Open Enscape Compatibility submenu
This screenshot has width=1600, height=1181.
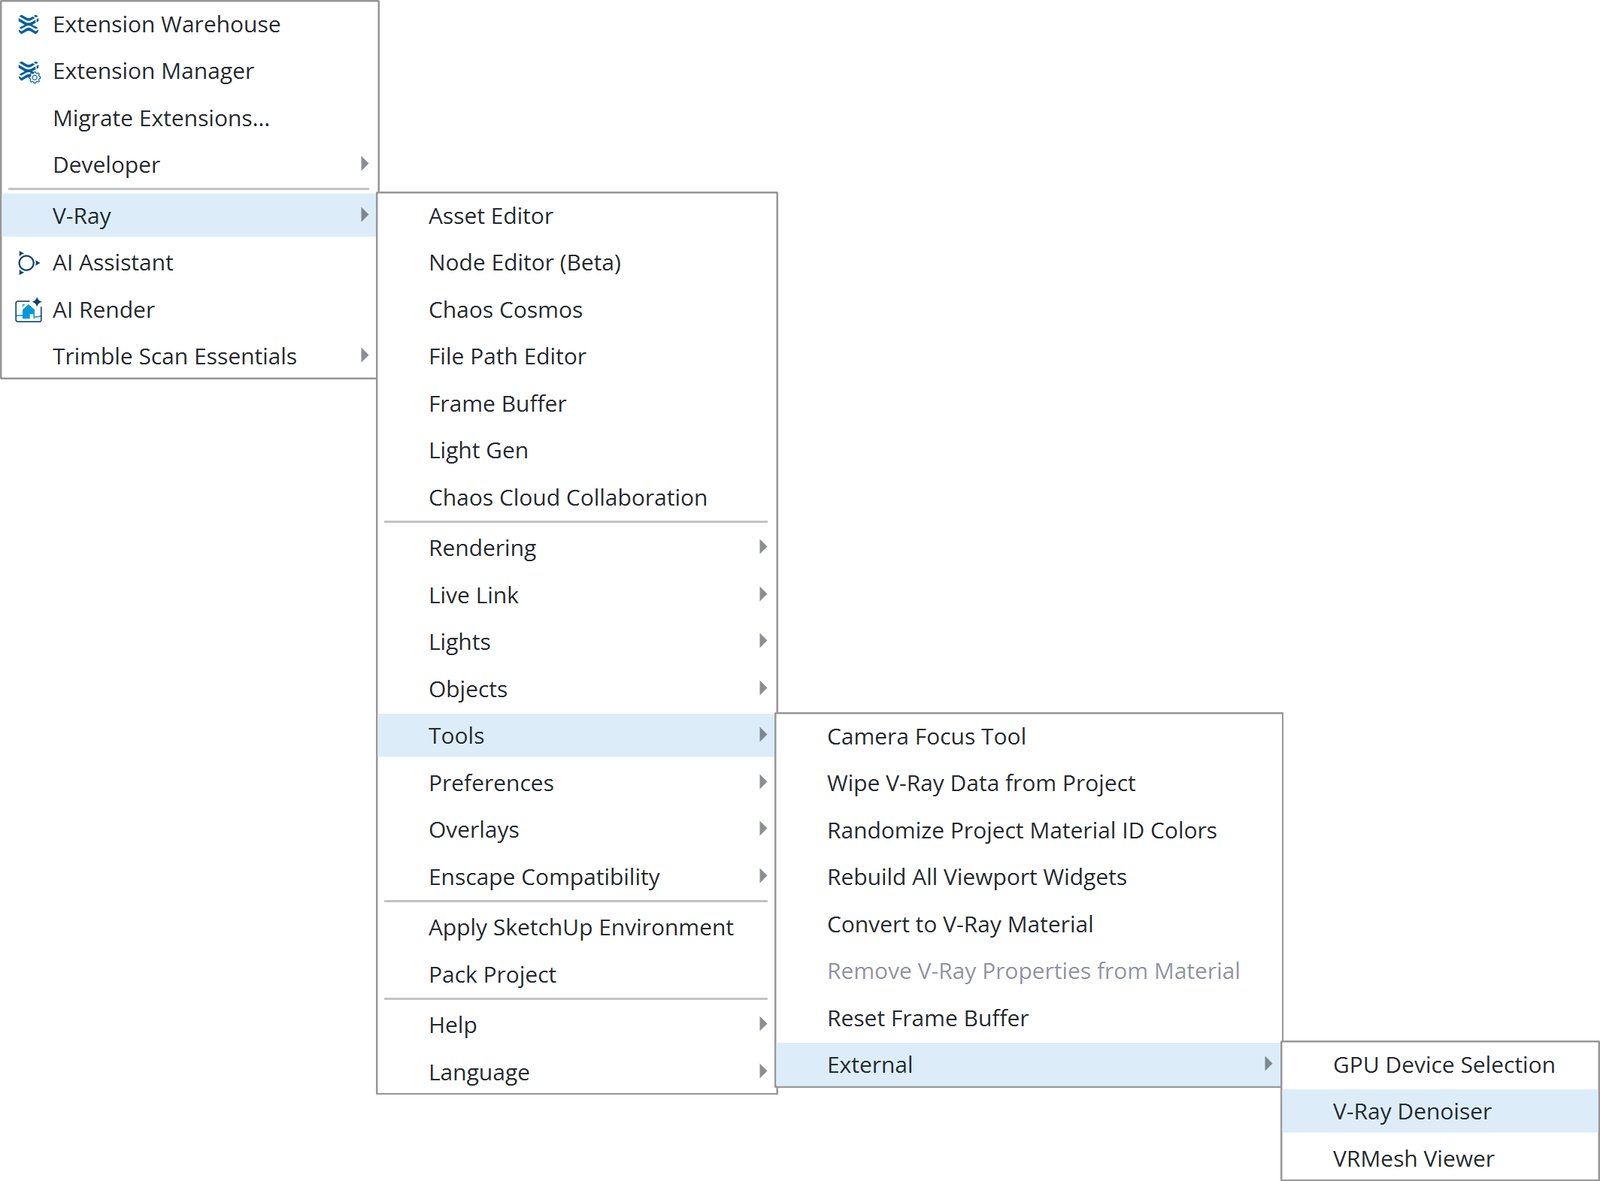coord(577,877)
